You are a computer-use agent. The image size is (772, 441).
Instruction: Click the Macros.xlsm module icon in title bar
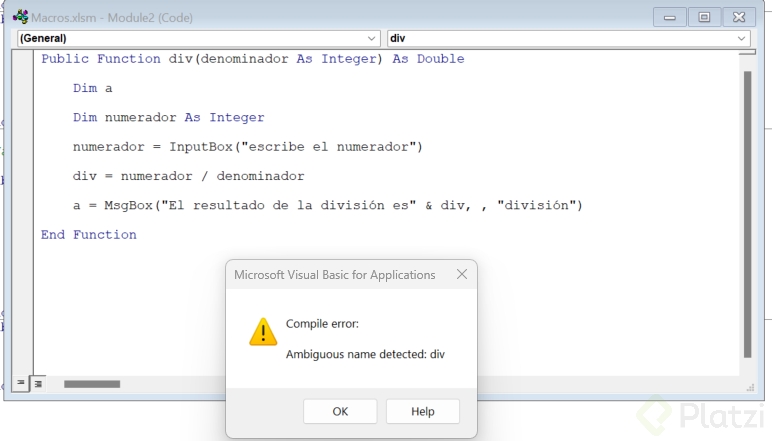point(20,17)
